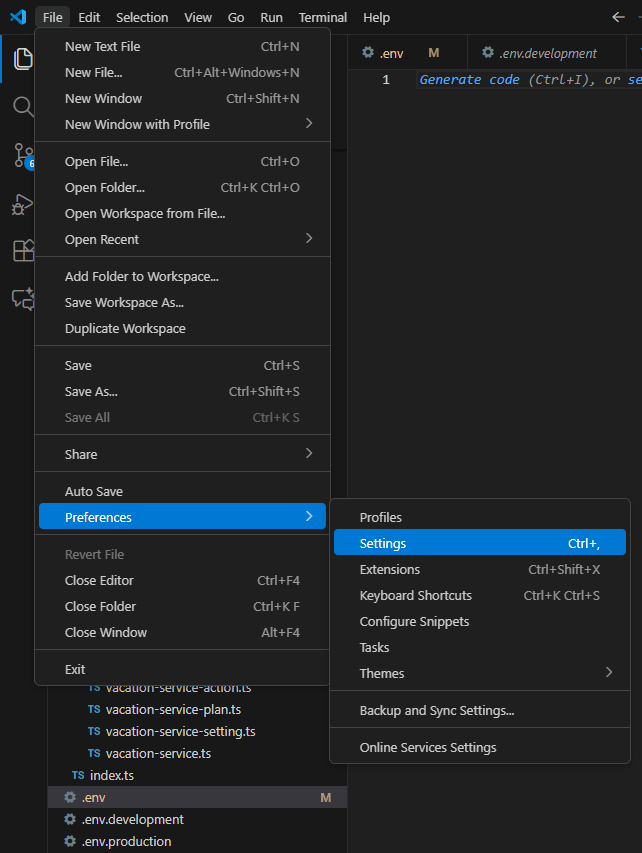The height and width of the screenshot is (853, 642).
Task: Click the go back arrow in title bar
Action: [618, 17]
